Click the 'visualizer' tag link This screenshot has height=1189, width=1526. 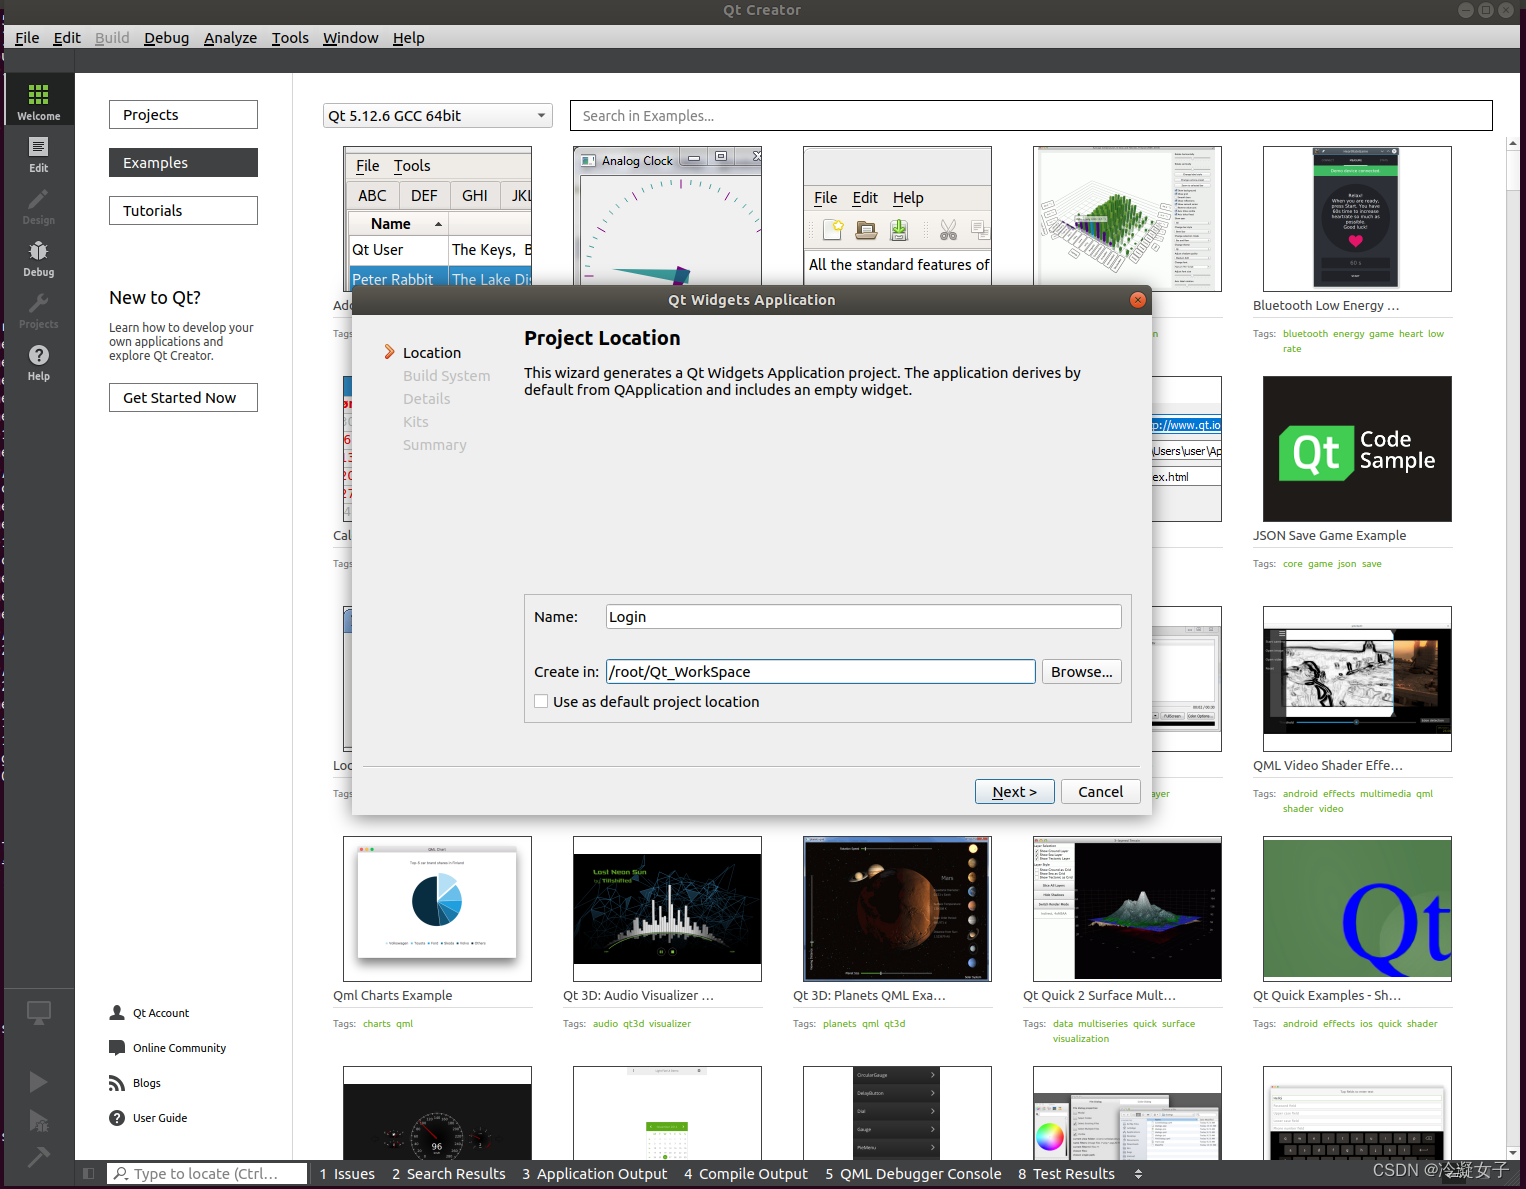coord(670,1024)
